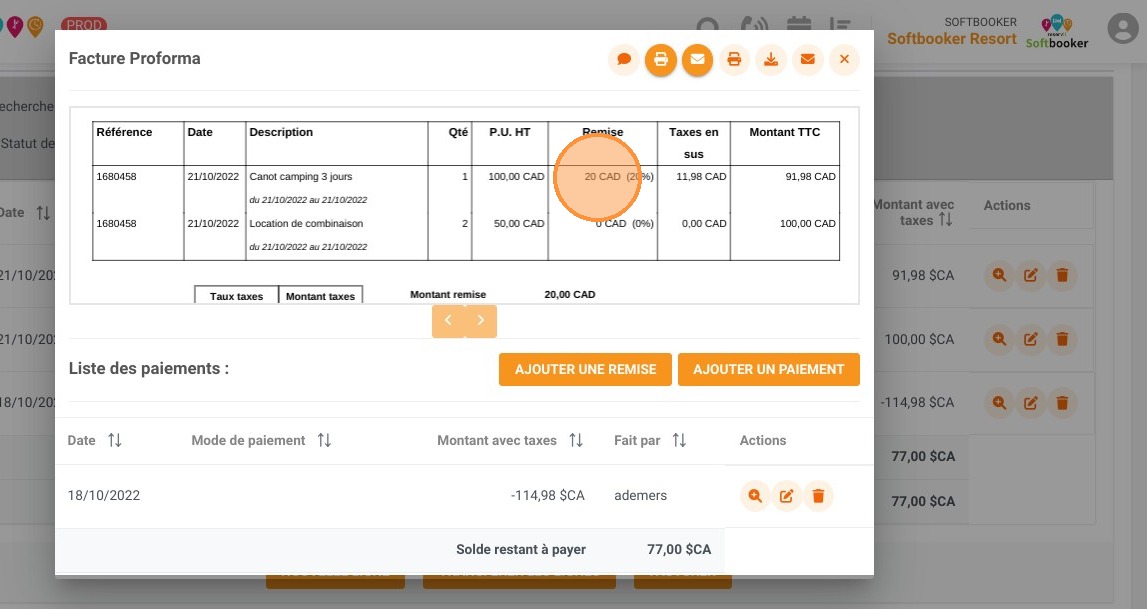Select the 91,98 CAD Montant TTC cell
Image resolution: width=1147 pixels, height=609 pixels.
[x=811, y=176]
